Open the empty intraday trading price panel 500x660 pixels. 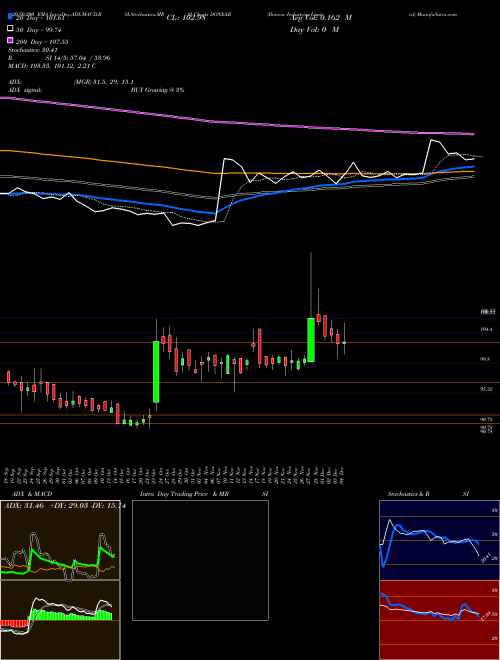click(x=200, y=560)
